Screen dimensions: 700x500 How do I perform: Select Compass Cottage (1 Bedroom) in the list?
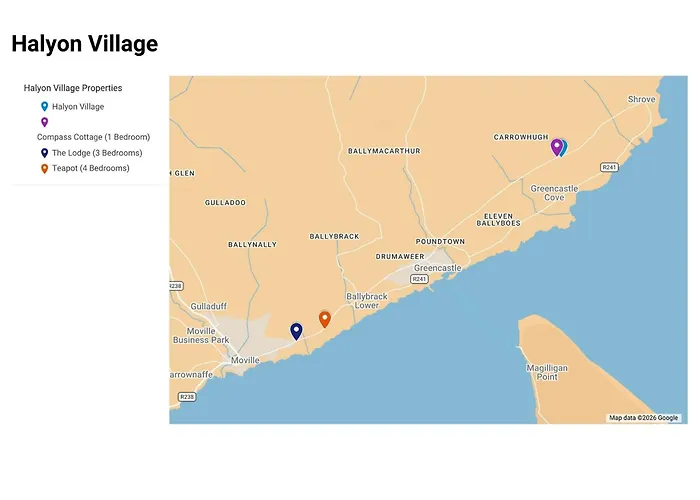click(x=93, y=137)
